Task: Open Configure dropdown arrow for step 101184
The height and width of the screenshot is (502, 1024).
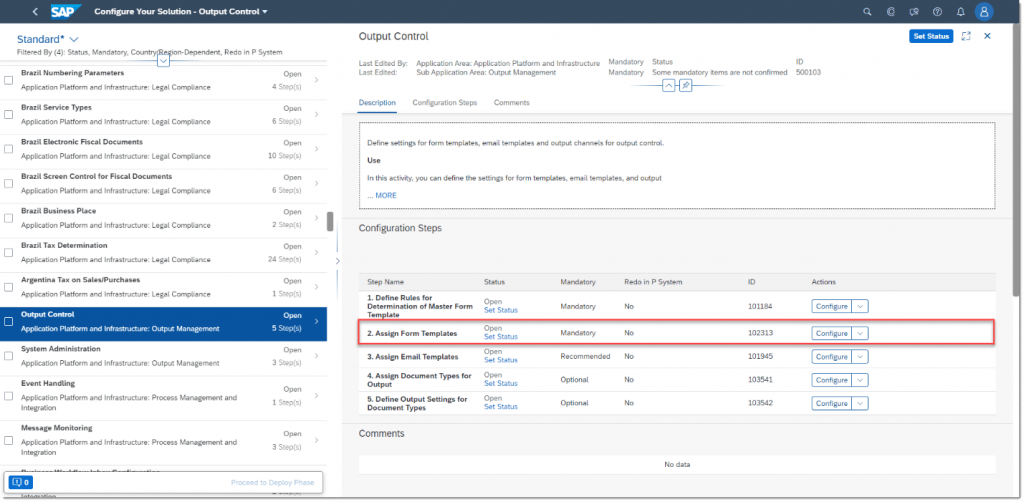Action: 860,306
